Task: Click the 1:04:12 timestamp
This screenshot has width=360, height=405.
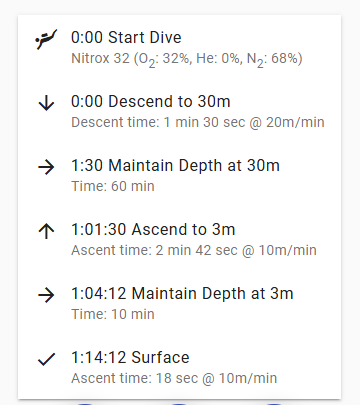Action: point(99,293)
